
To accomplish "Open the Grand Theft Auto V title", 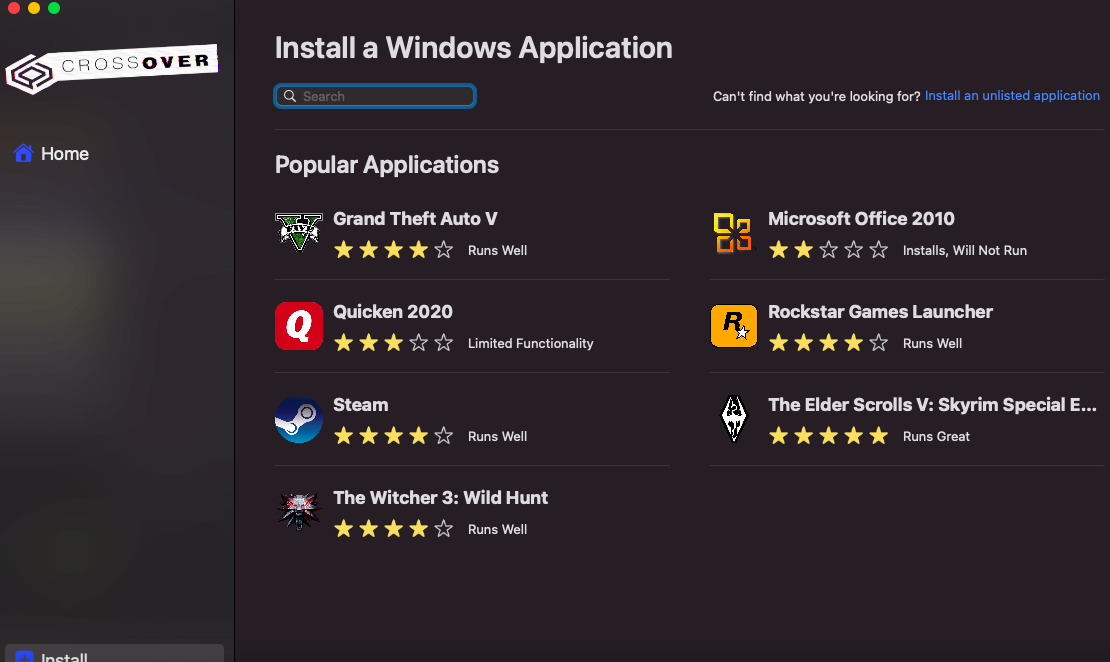I will tap(415, 219).
